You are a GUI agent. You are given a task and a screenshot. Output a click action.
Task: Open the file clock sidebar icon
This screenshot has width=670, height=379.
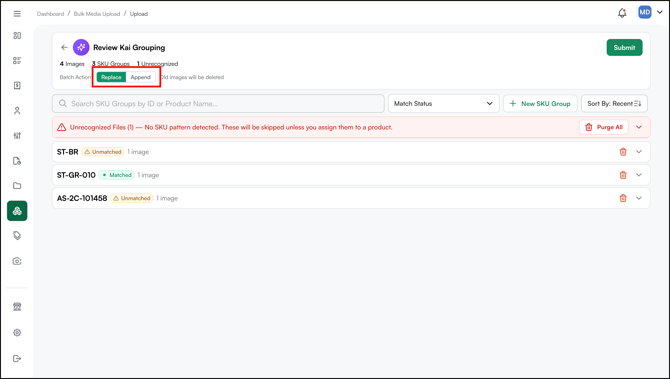17,161
